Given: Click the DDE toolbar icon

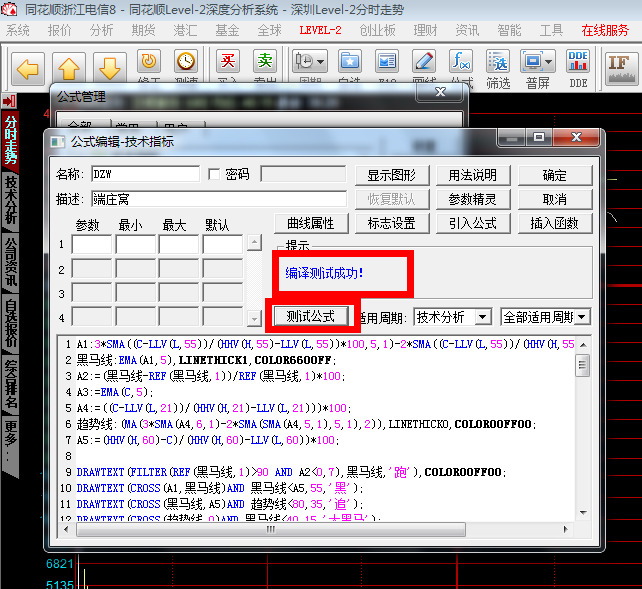Looking at the screenshot, I should pyautogui.click(x=578, y=66).
